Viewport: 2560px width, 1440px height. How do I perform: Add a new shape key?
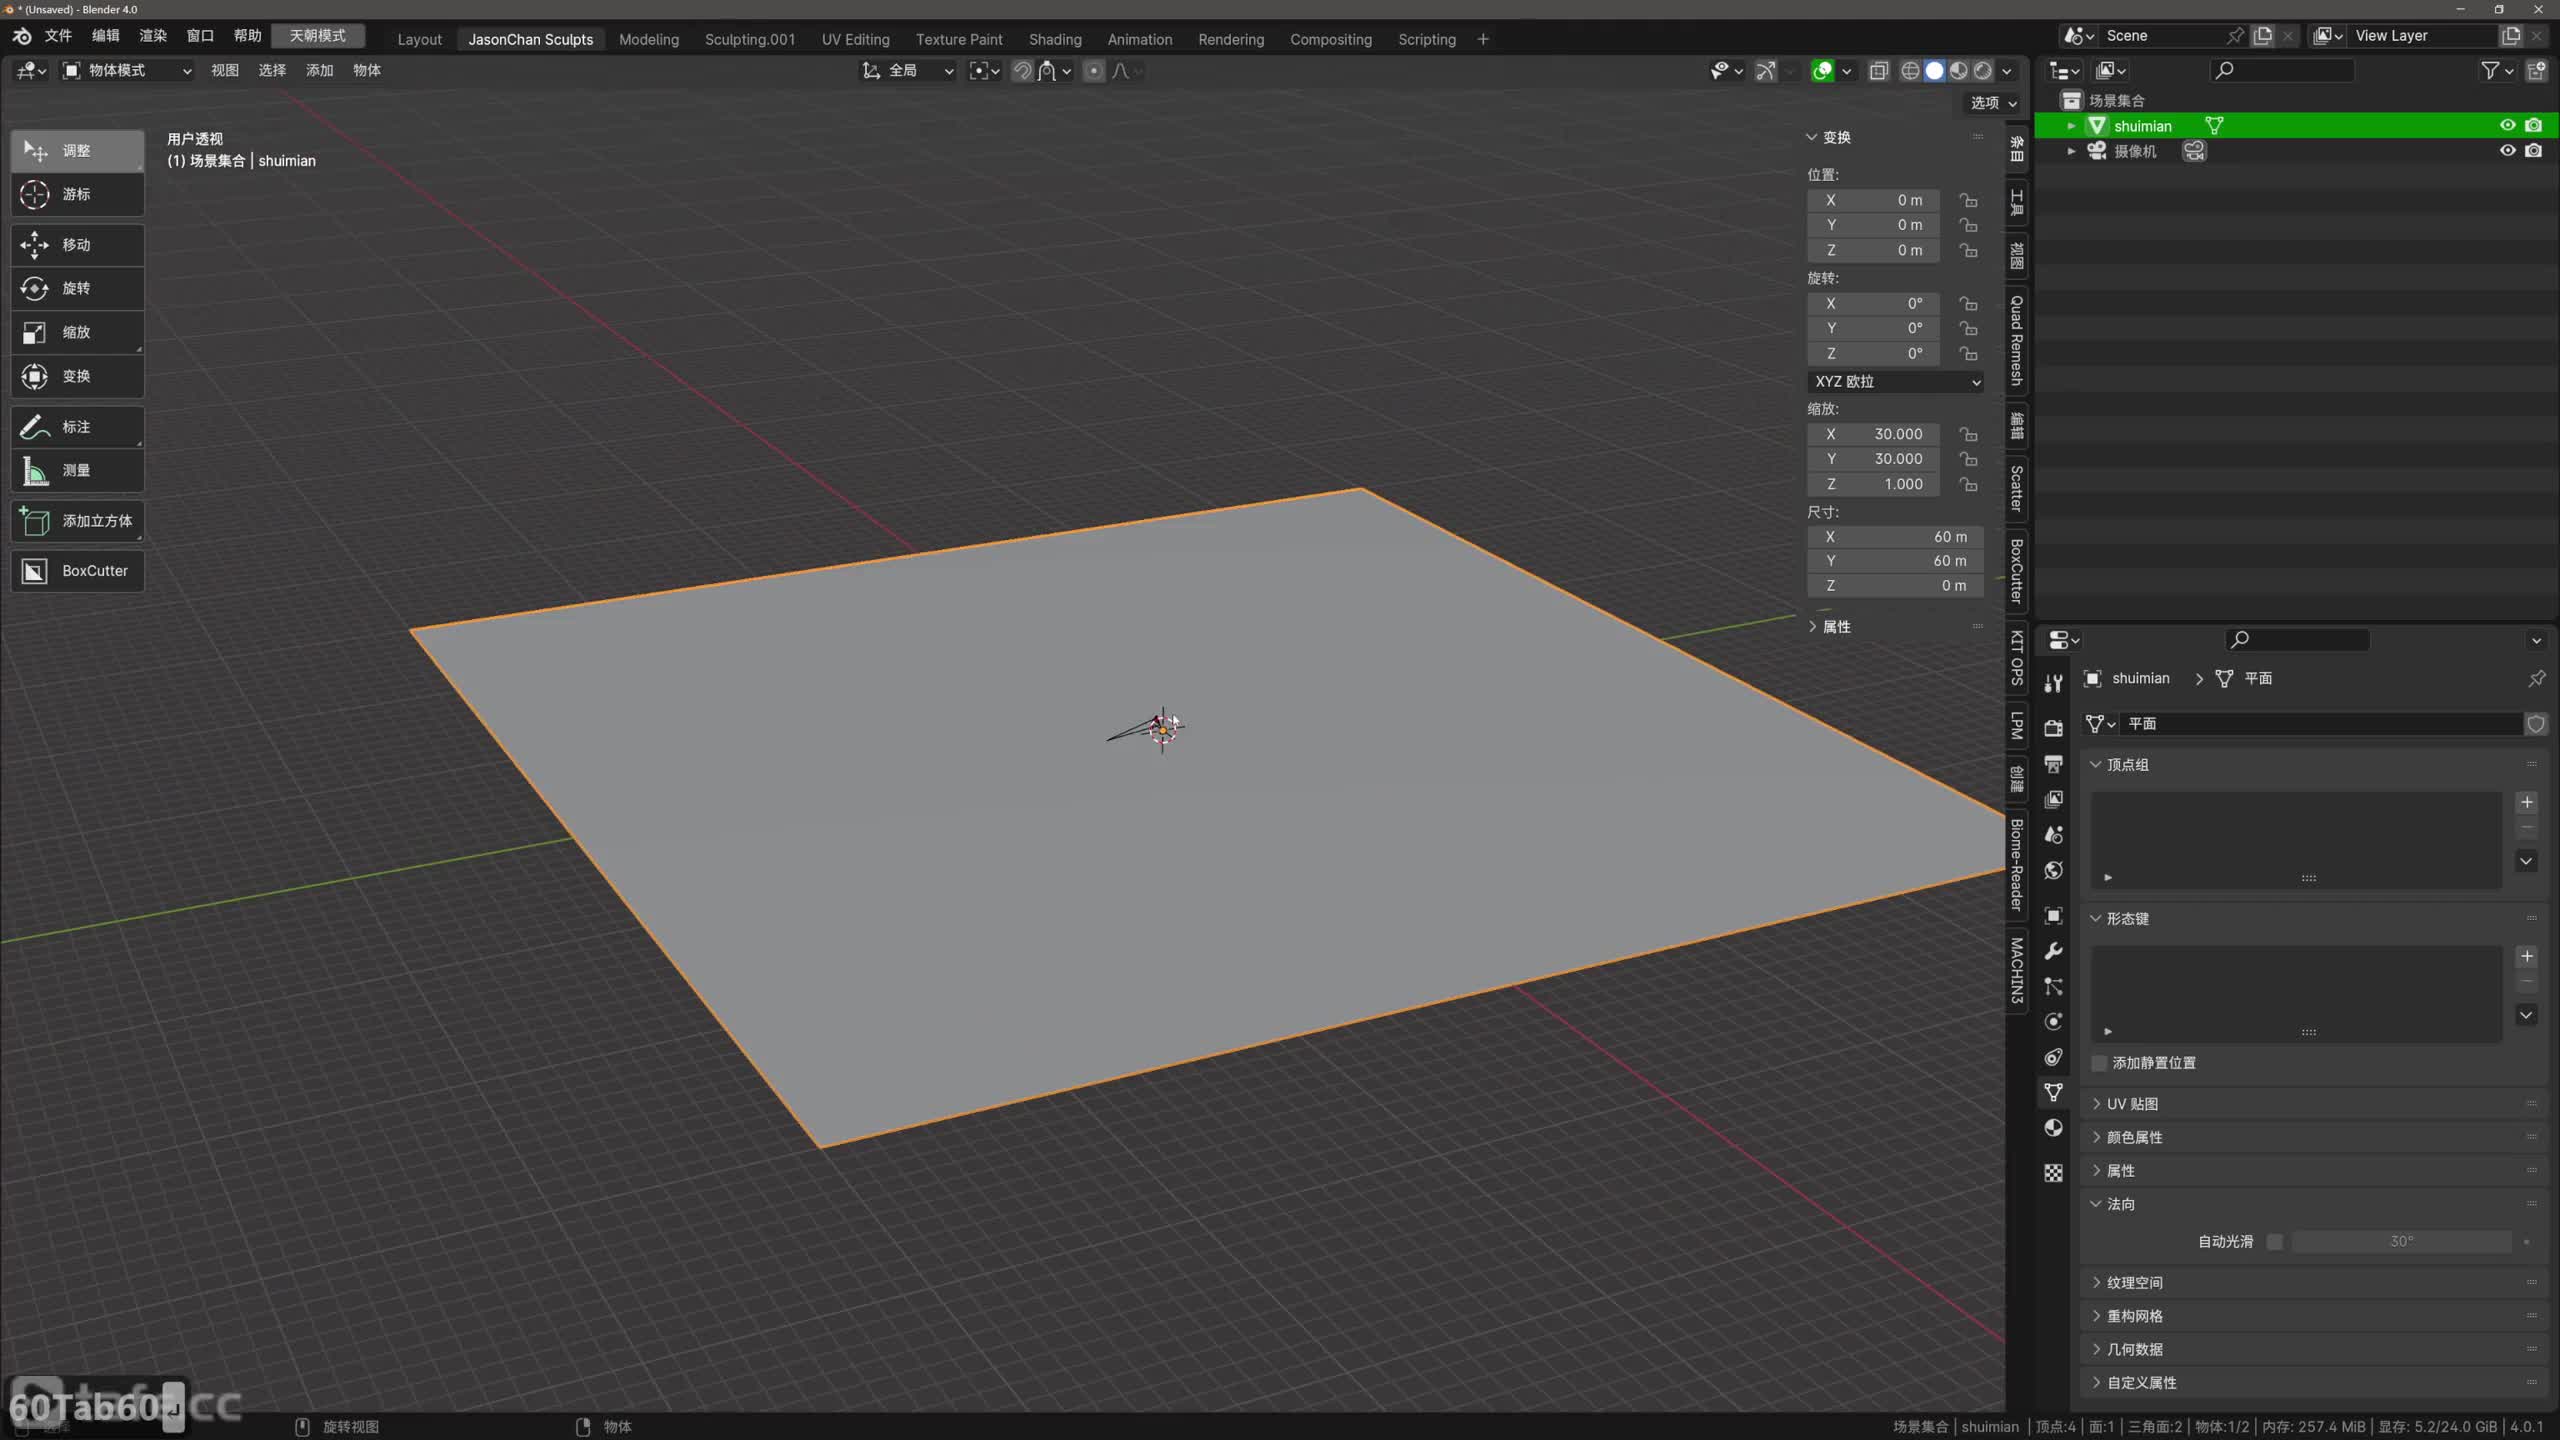point(2526,956)
